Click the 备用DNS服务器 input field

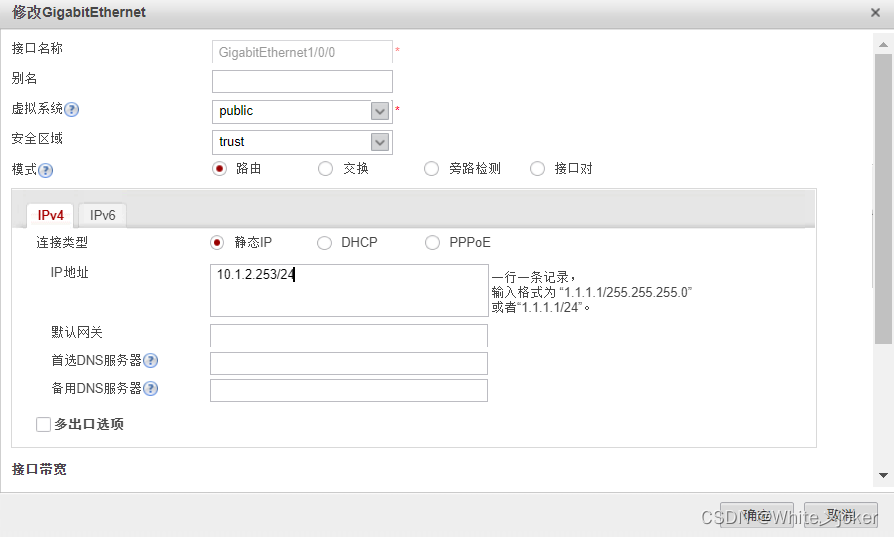(x=349, y=390)
